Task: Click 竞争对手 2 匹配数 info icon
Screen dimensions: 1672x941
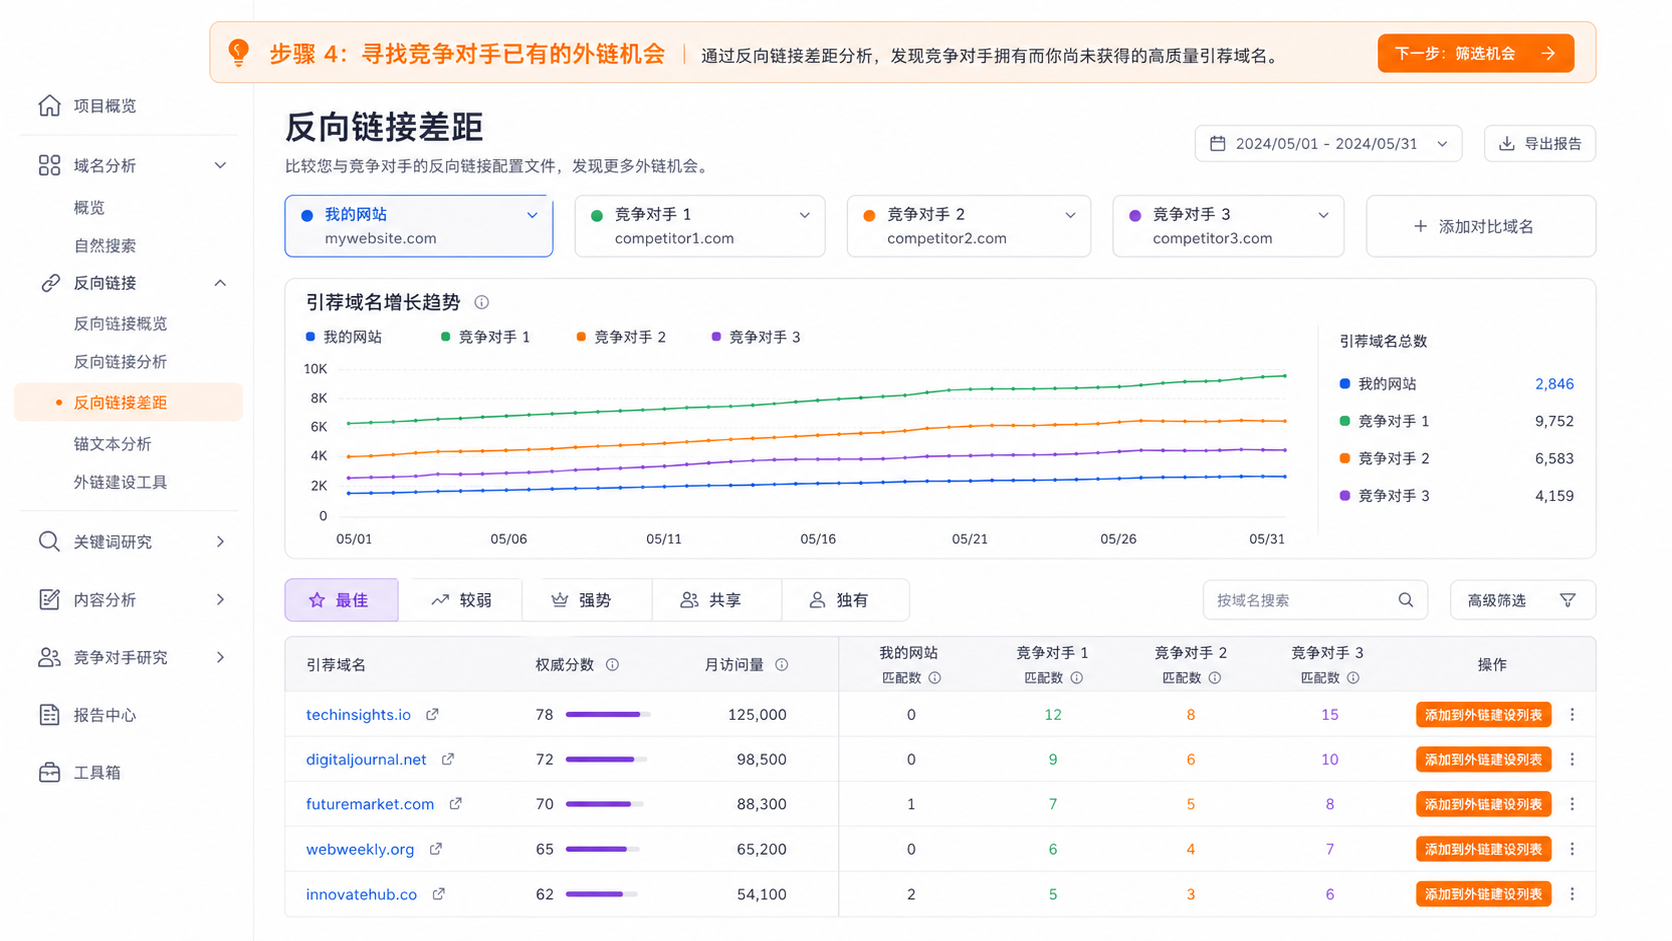Action: (x=1215, y=678)
